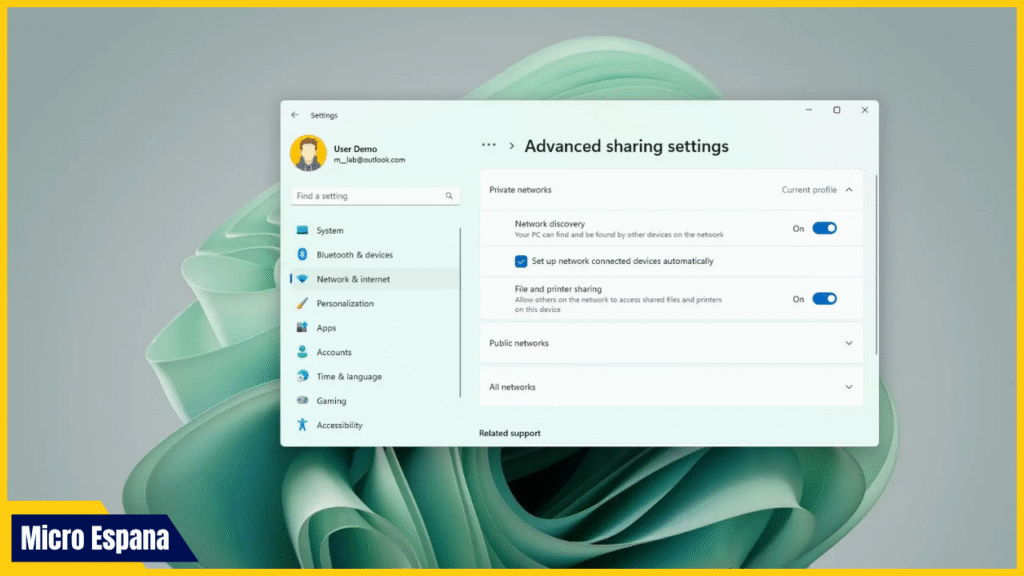Click the Bluetooth & devices icon
Viewport: 1024px width, 576px height.
(302, 255)
